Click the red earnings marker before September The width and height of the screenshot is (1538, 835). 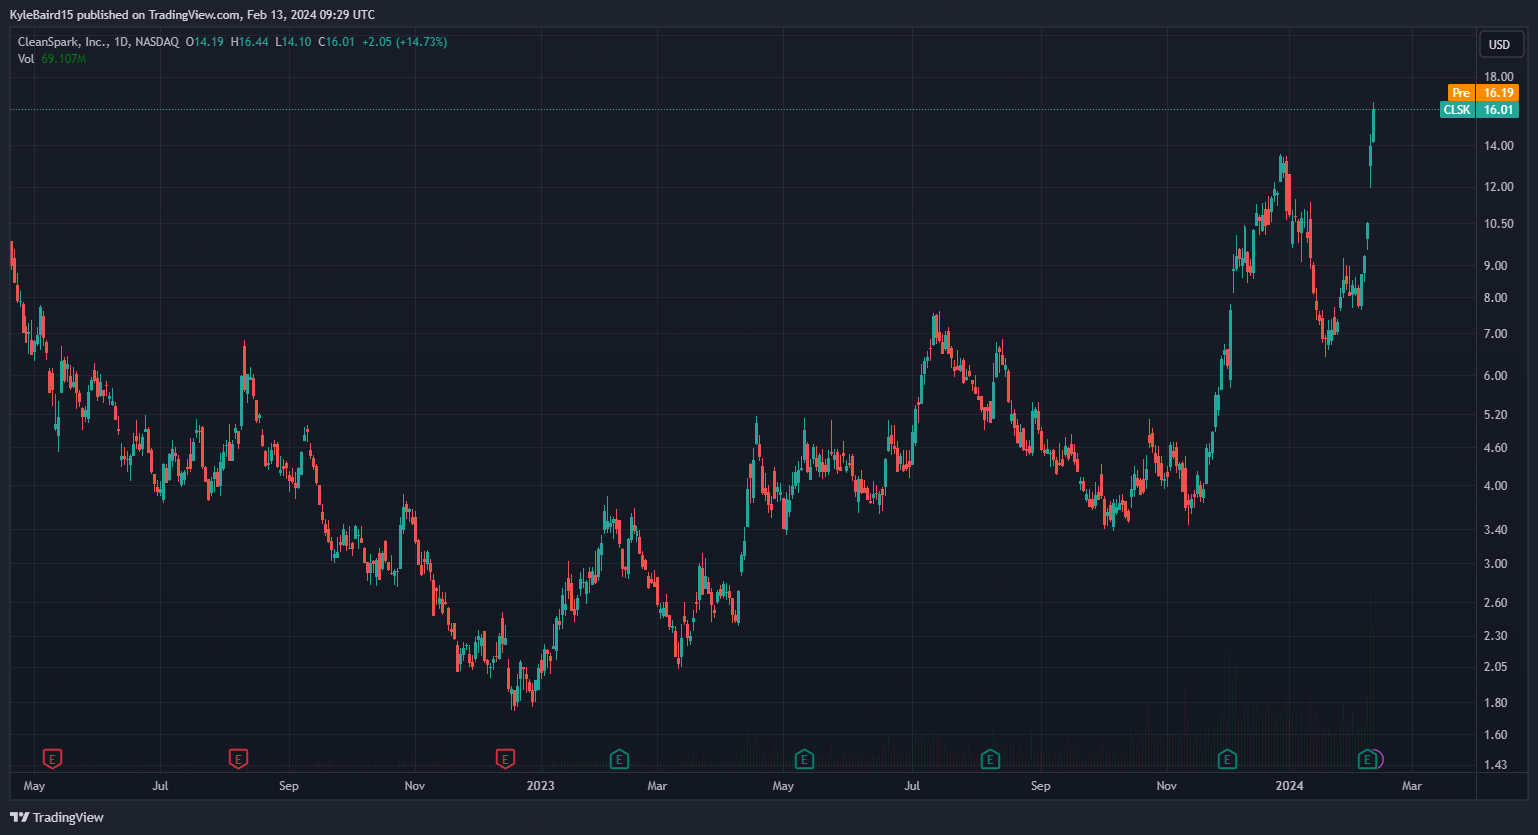click(x=238, y=759)
